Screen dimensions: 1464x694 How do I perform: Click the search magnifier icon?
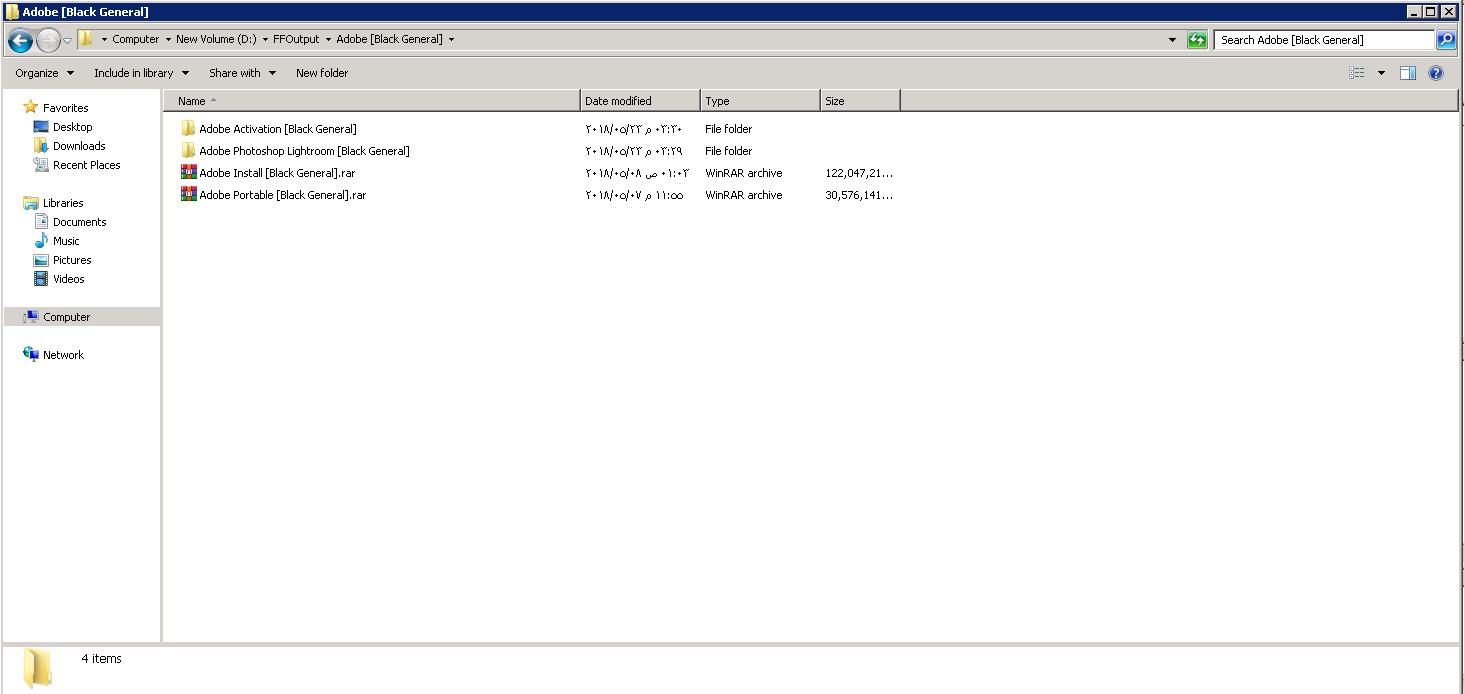pos(1446,40)
